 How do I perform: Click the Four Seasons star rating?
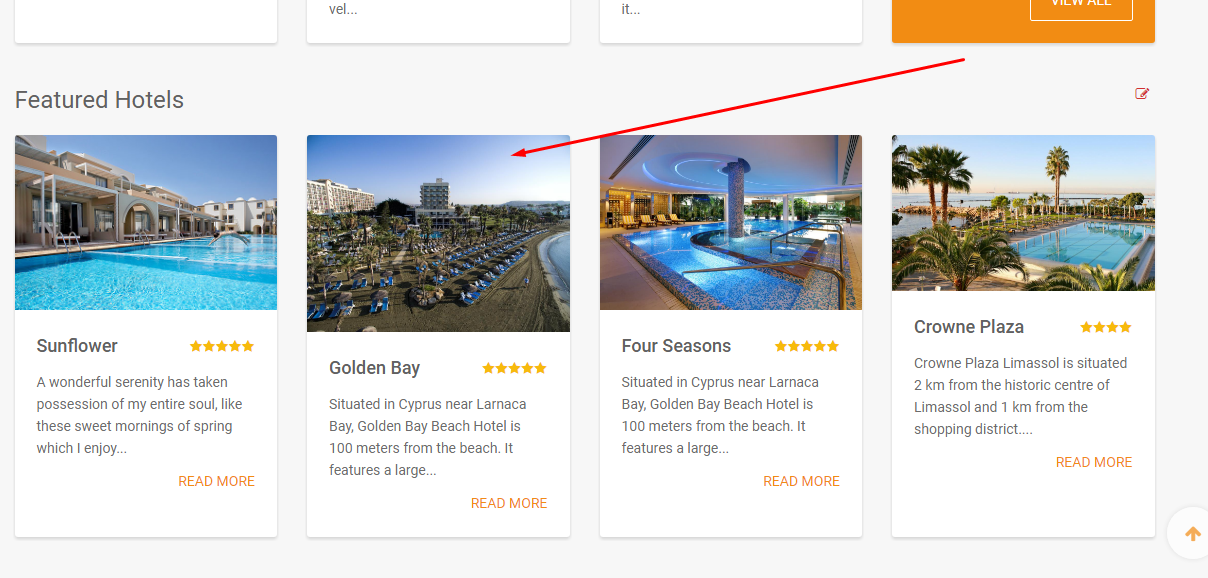click(x=807, y=346)
